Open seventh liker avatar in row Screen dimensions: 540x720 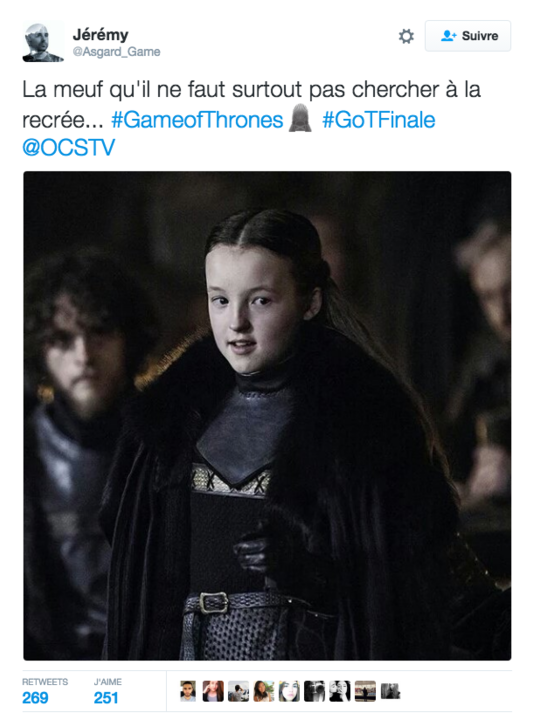click(340, 691)
